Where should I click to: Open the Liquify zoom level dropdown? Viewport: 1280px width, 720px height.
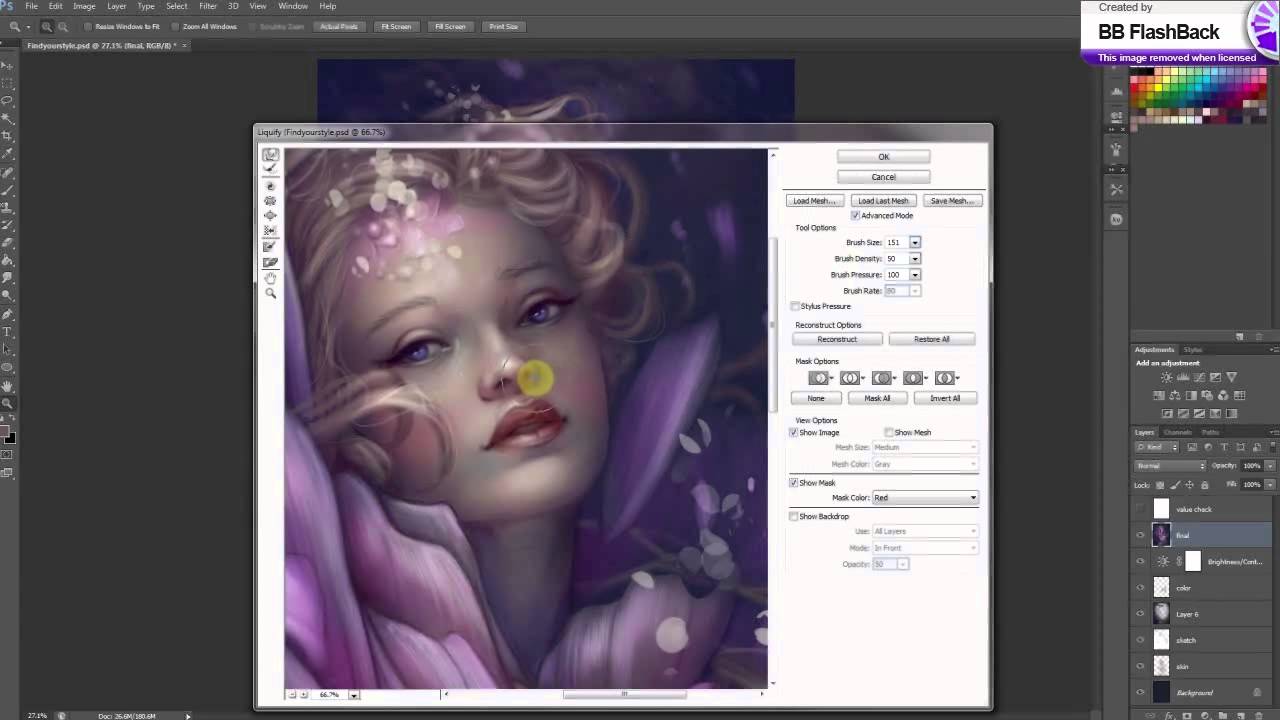[x=353, y=694]
